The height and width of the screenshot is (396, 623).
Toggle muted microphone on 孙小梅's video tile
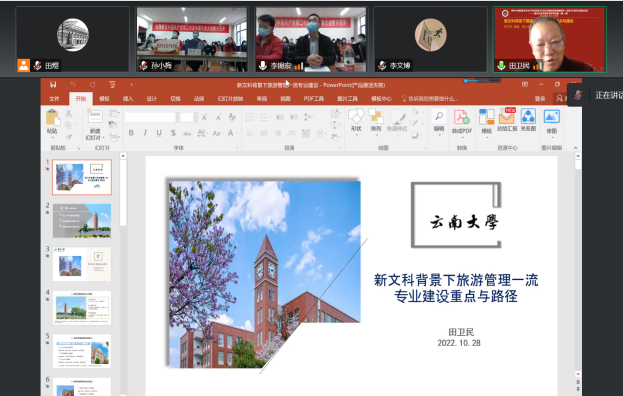[x=144, y=66]
